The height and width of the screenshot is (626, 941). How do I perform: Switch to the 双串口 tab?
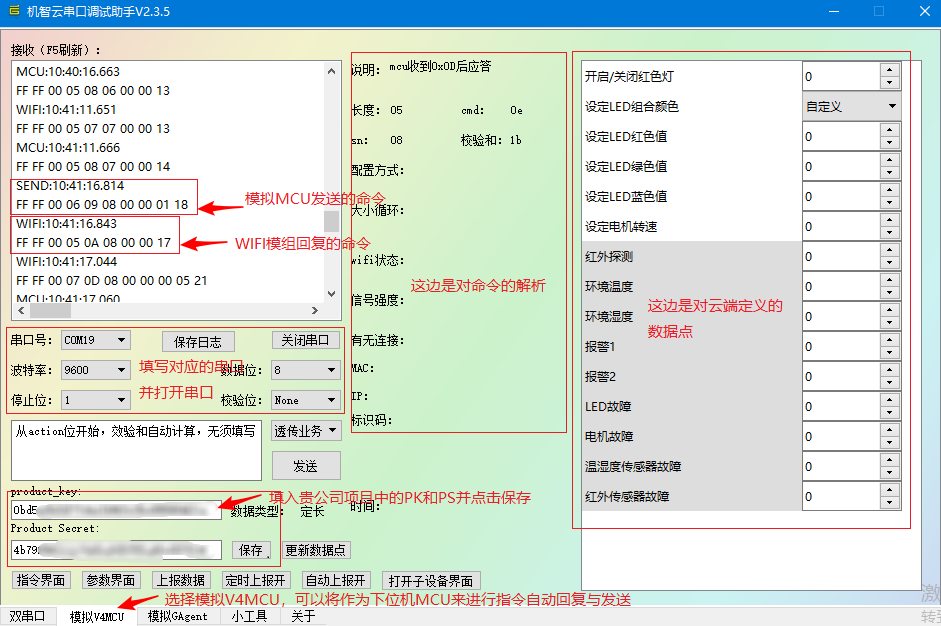27,616
